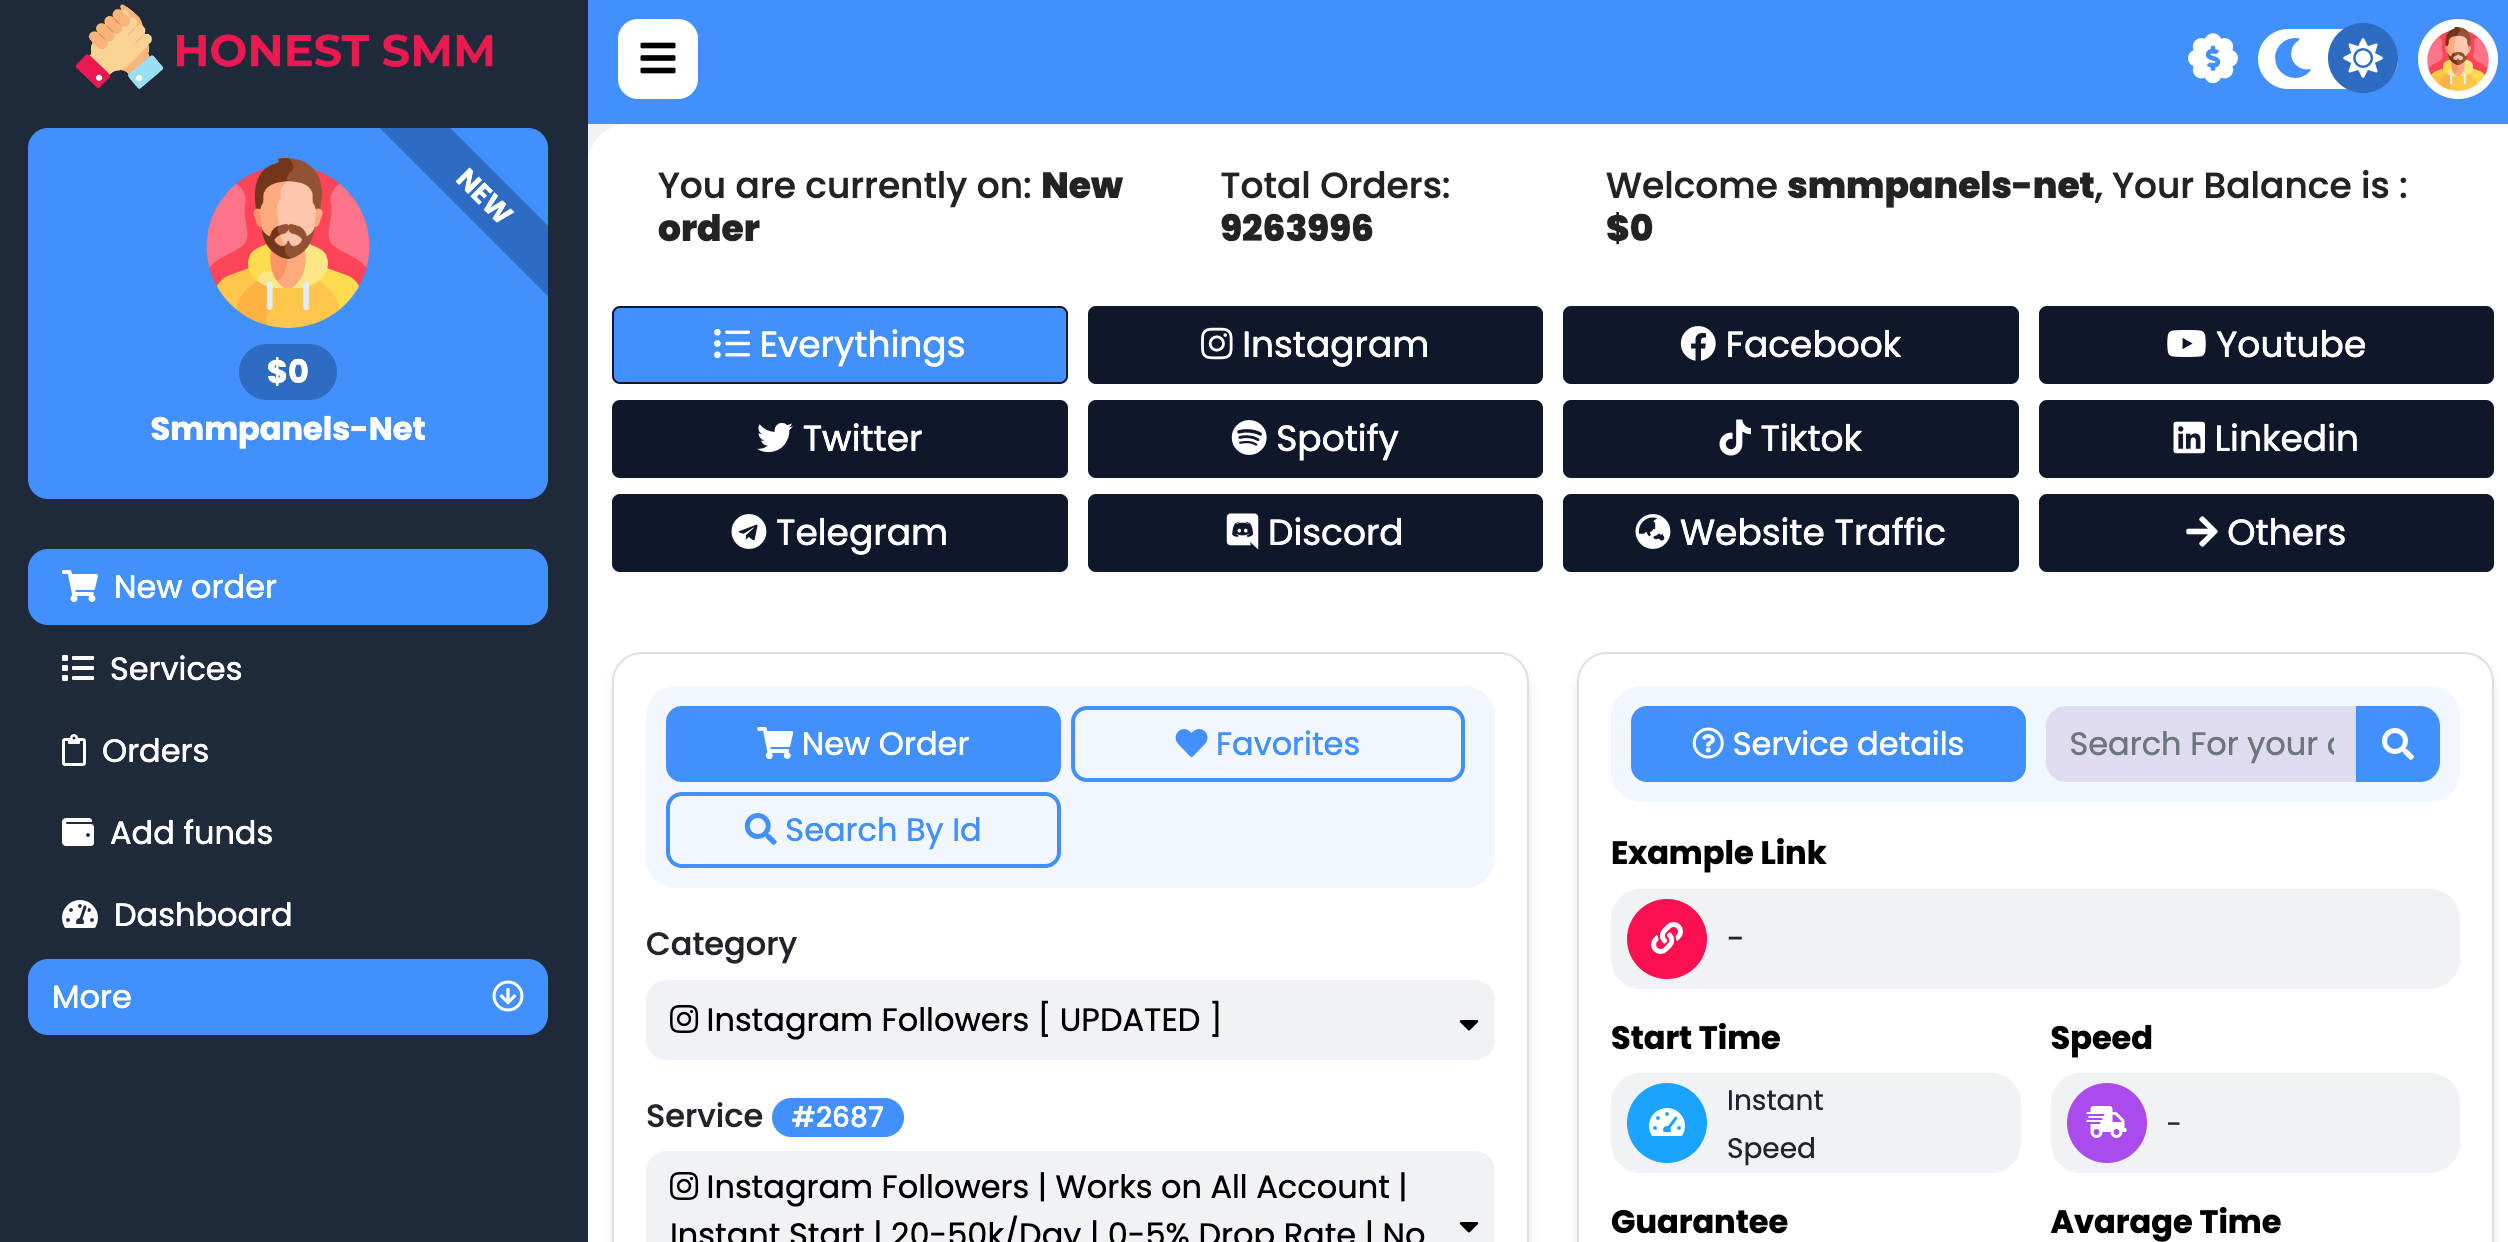Click the $0 balance badge

click(x=287, y=372)
